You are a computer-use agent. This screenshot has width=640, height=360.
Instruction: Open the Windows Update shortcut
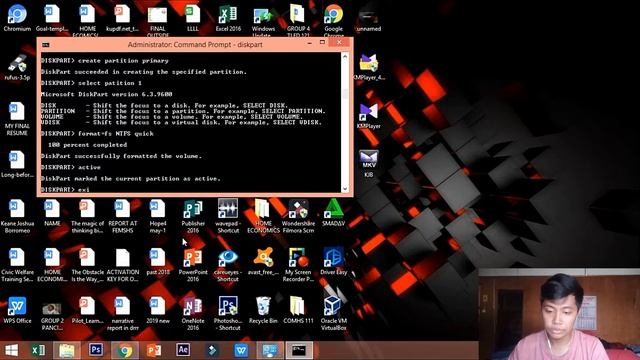pyautogui.click(x=263, y=20)
